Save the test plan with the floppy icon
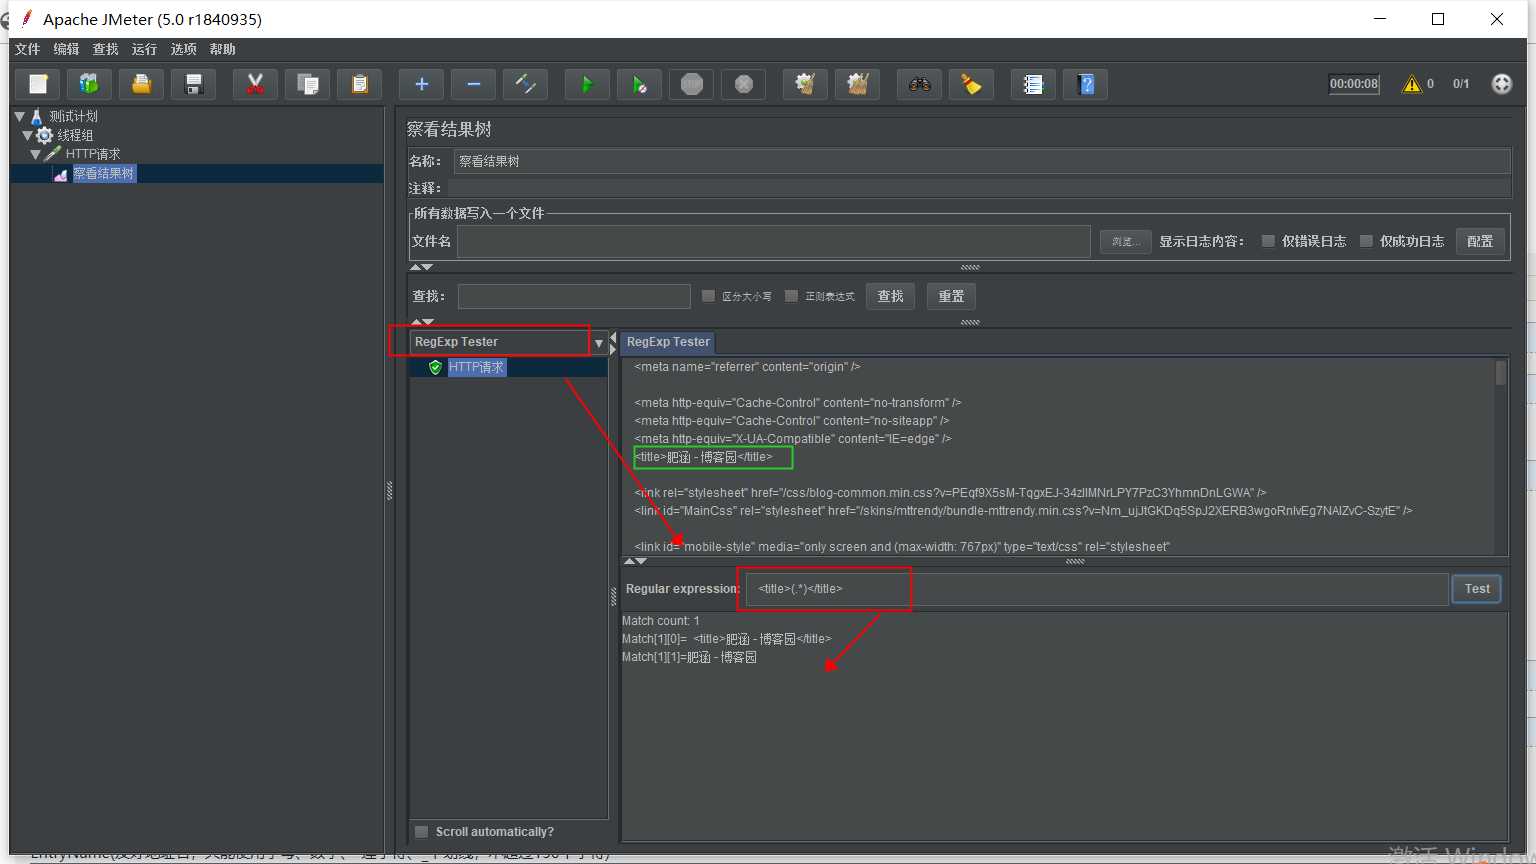 (x=194, y=85)
